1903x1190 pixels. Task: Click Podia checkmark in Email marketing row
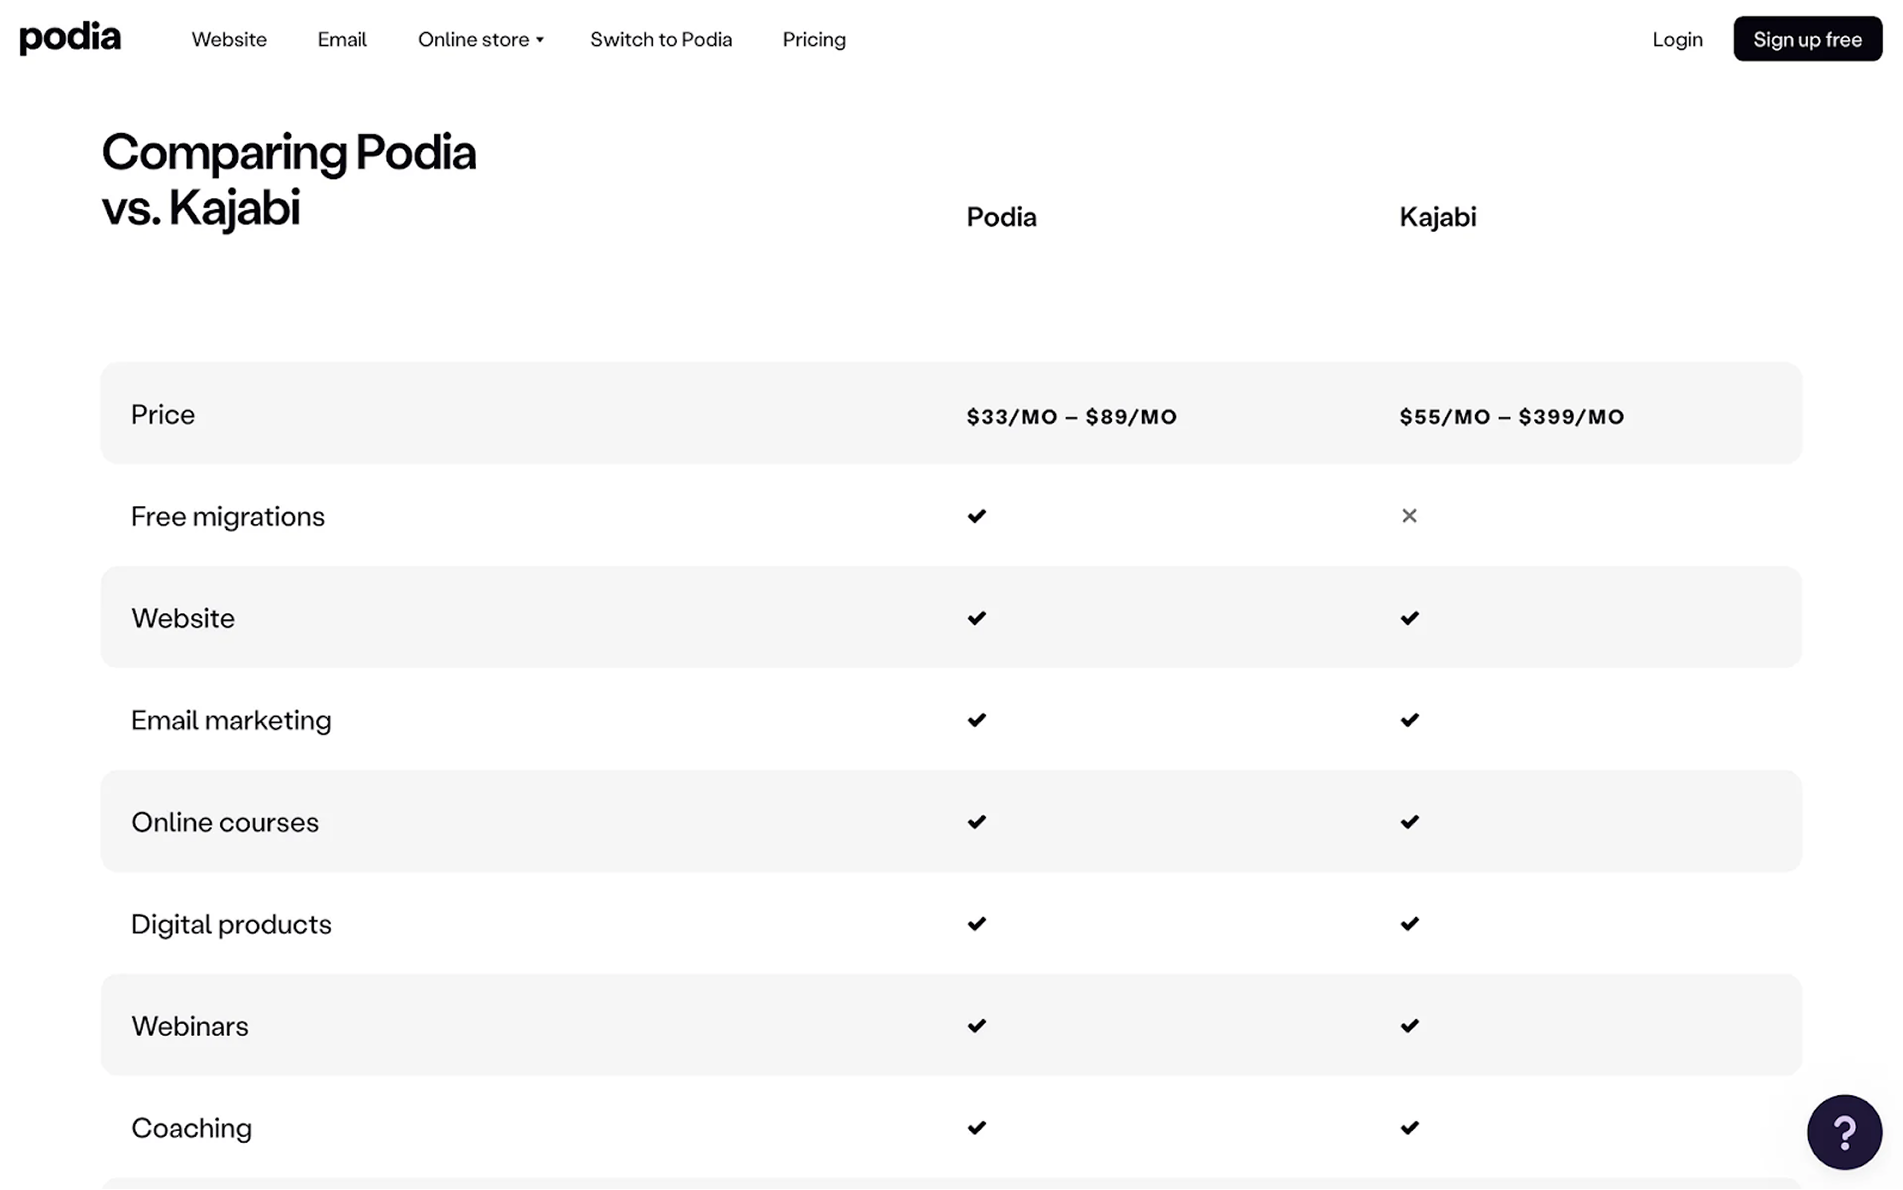(x=977, y=720)
